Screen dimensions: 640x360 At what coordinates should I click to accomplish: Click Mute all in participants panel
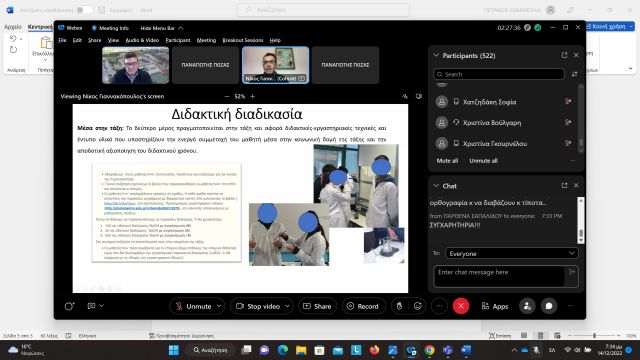point(447,161)
